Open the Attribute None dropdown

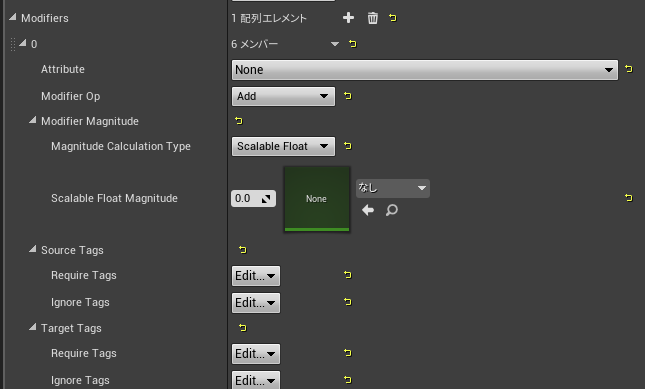tap(425, 70)
